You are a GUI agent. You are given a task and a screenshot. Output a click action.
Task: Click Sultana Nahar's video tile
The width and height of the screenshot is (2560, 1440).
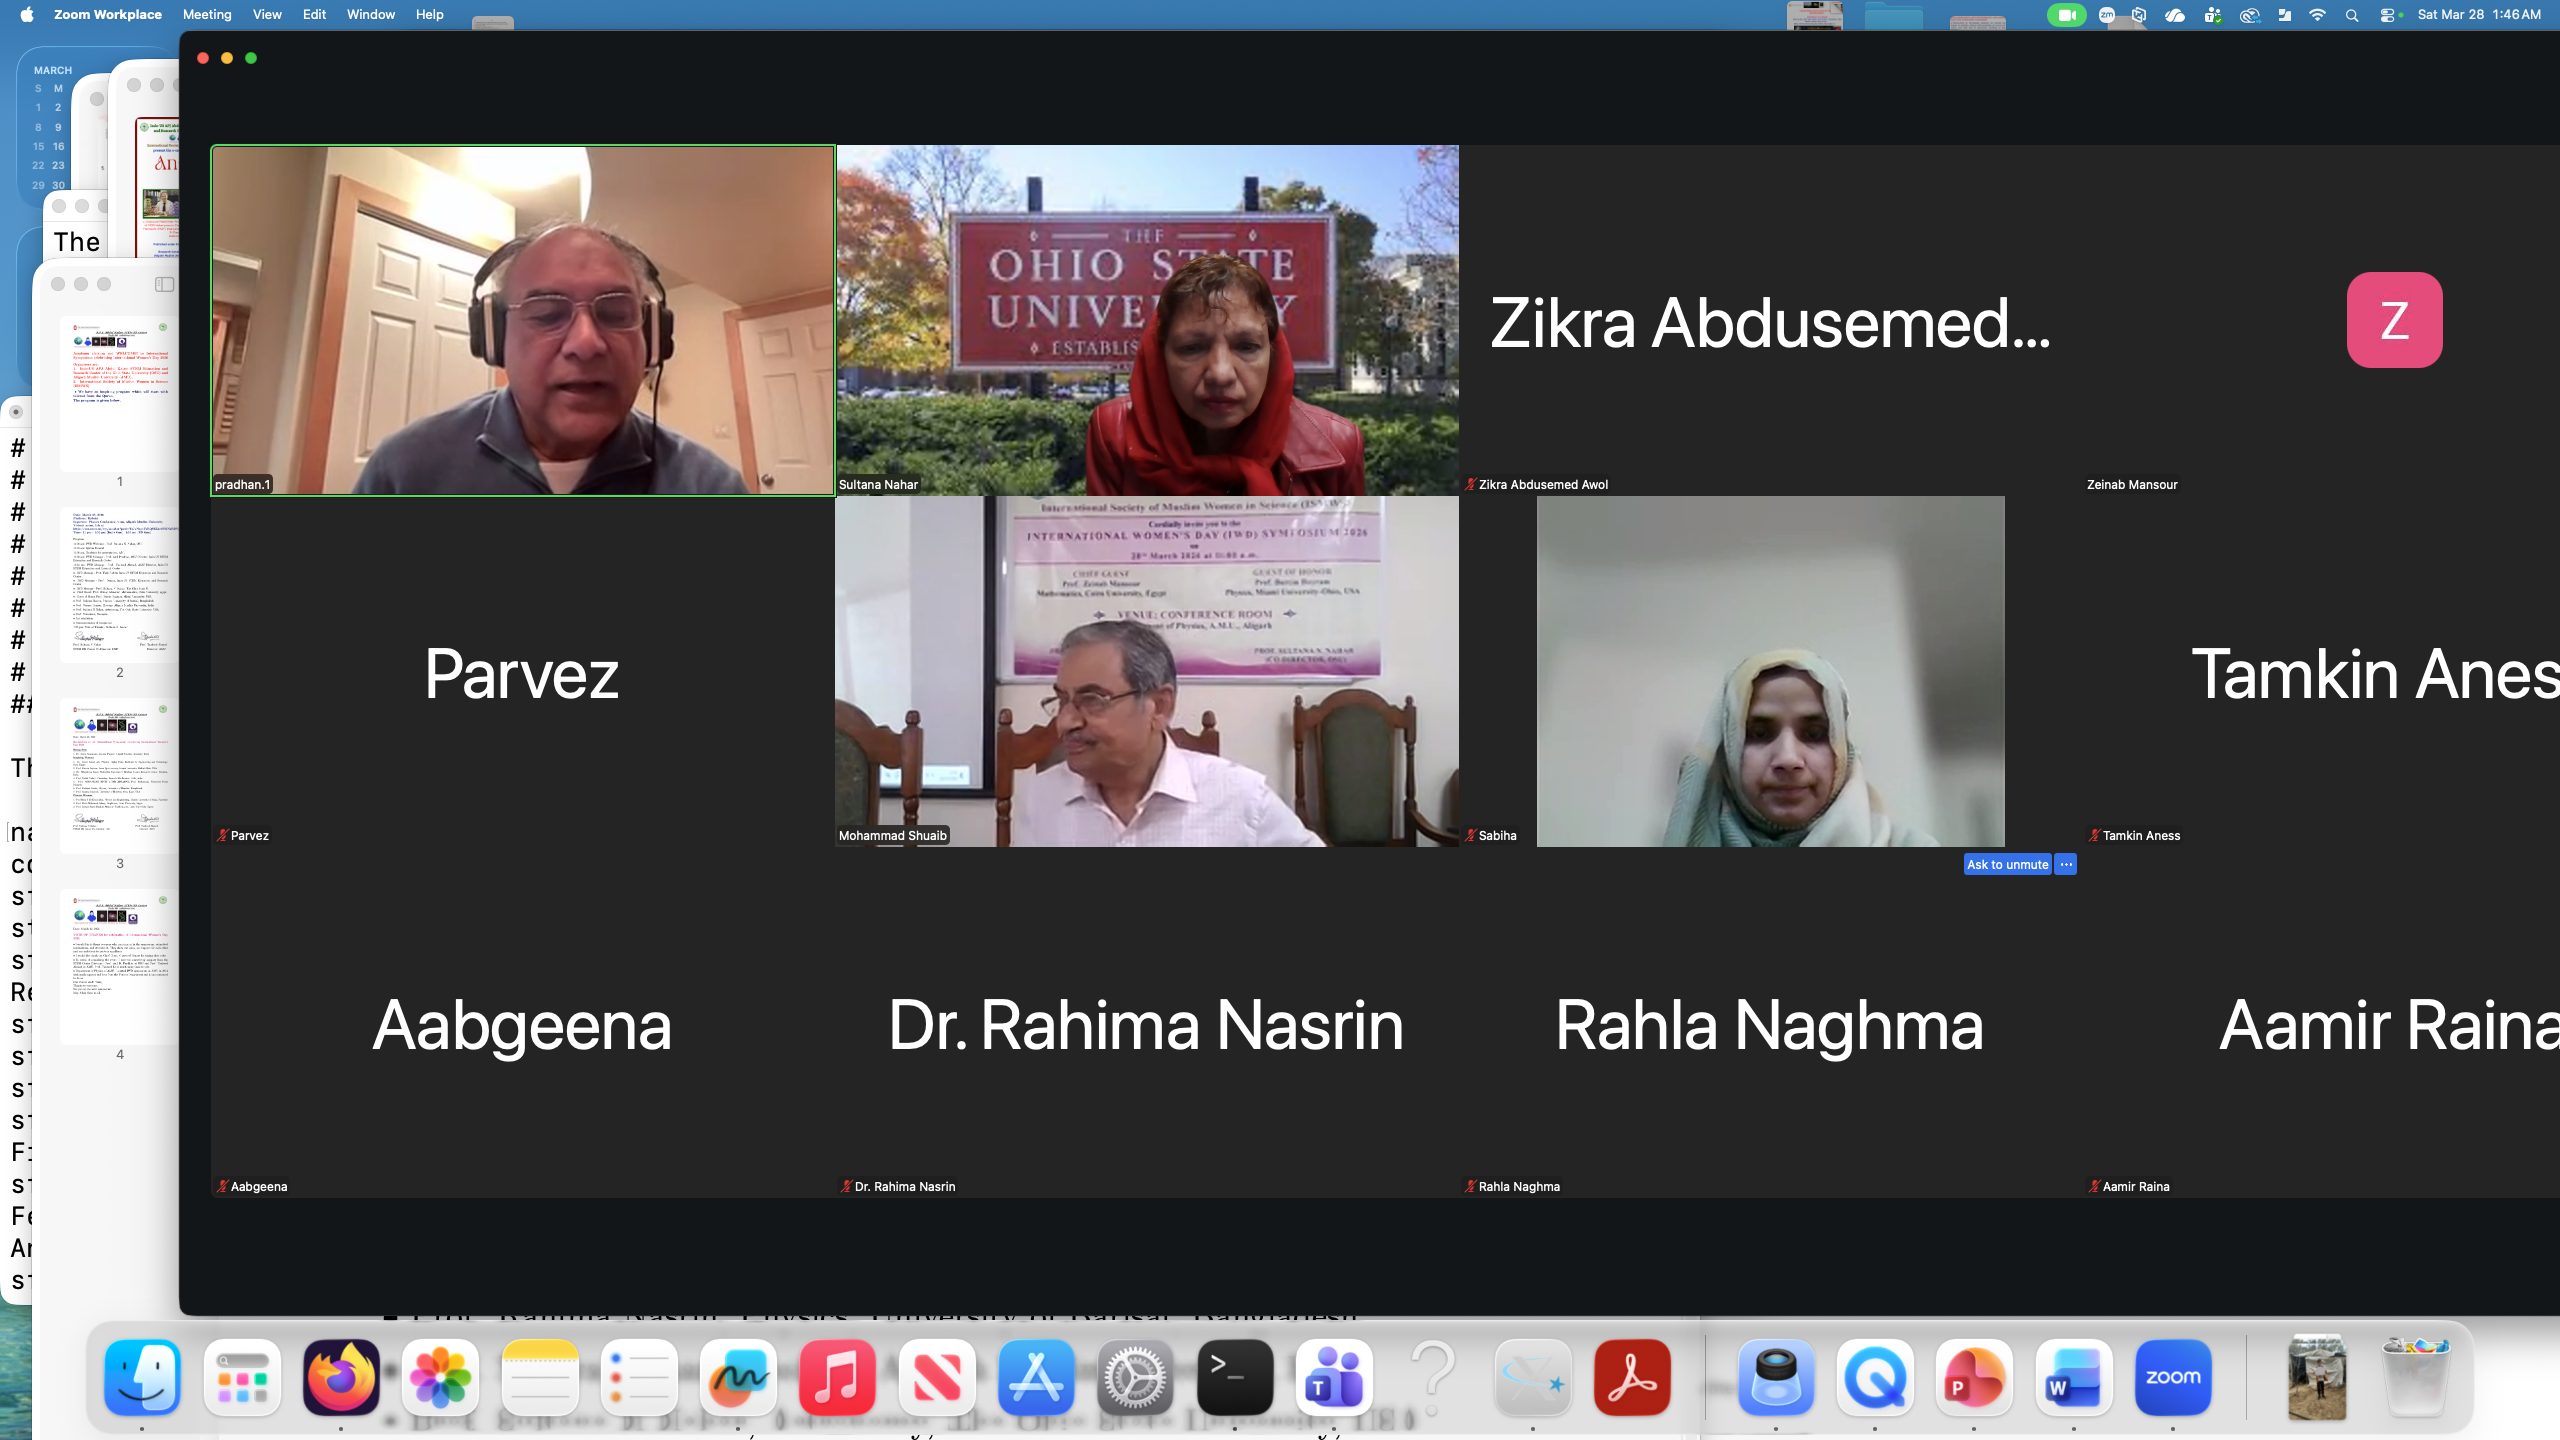pyautogui.click(x=1147, y=320)
